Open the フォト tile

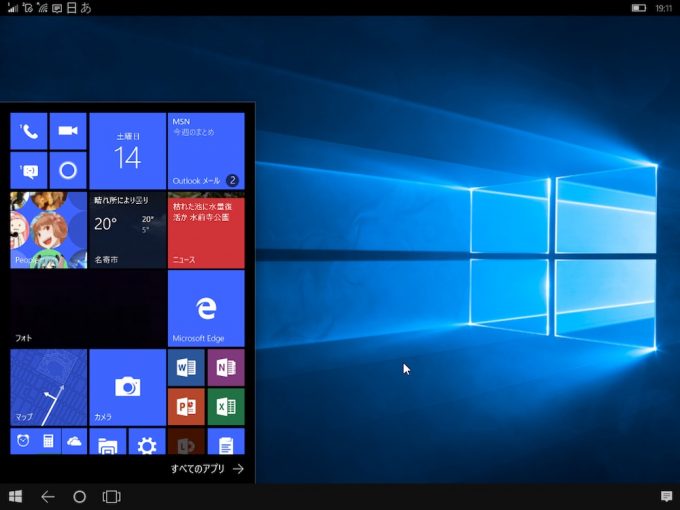pyautogui.click(x=88, y=309)
